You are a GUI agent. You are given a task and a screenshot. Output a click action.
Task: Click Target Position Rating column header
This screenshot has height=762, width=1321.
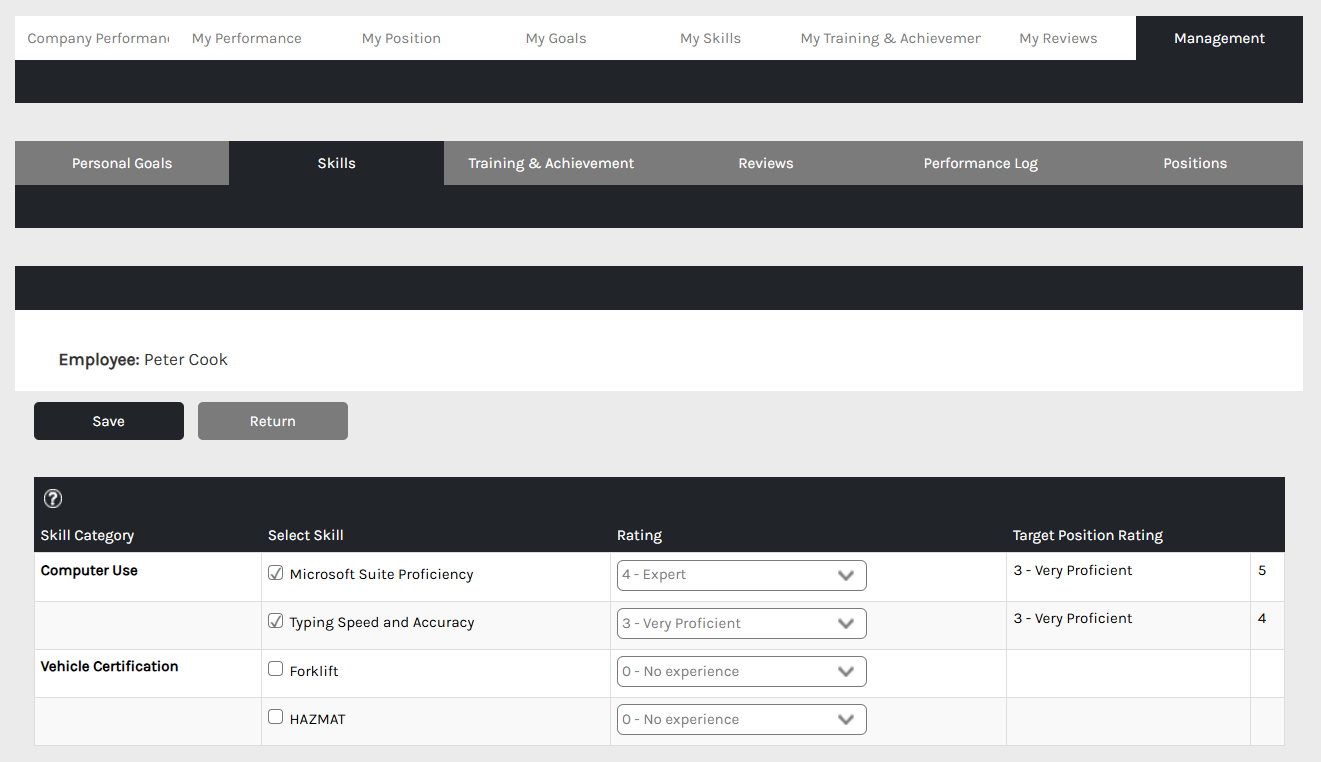pos(1088,535)
